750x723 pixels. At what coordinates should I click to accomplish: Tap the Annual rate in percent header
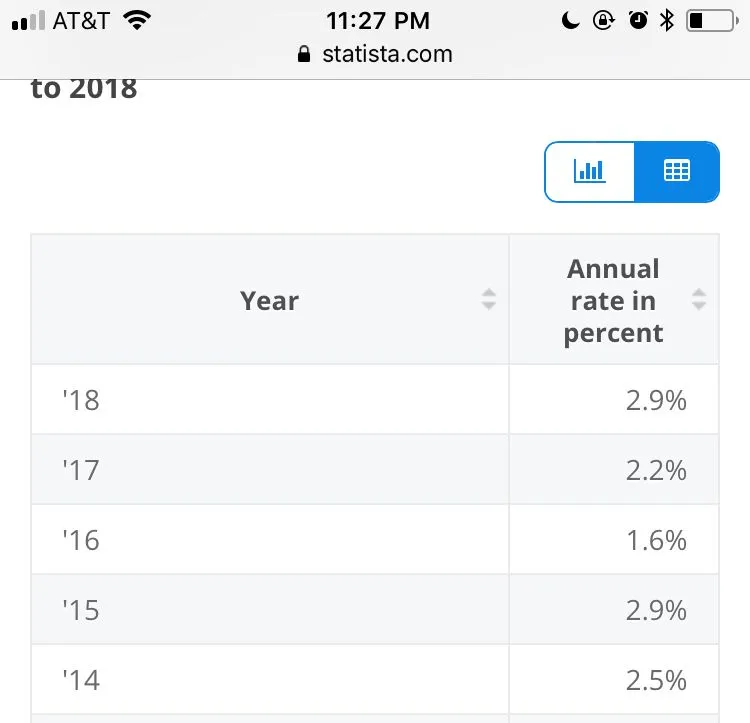click(x=613, y=300)
